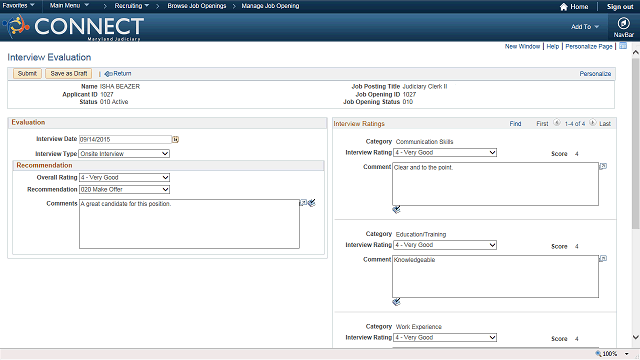Show next Interview Ratings rows arrow

[x=593, y=123]
